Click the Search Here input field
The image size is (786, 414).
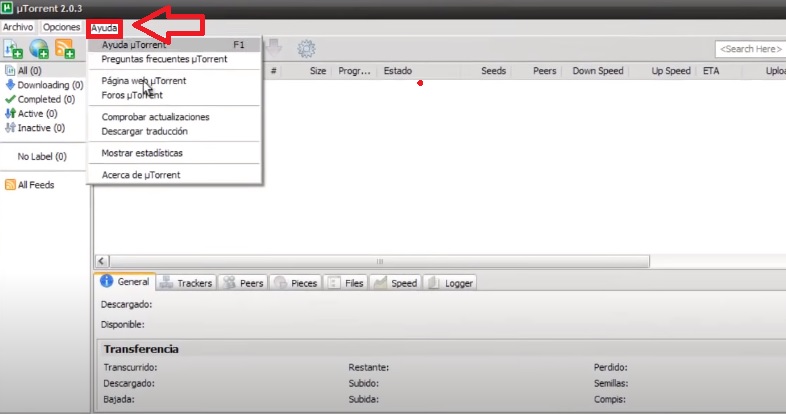click(x=750, y=49)
